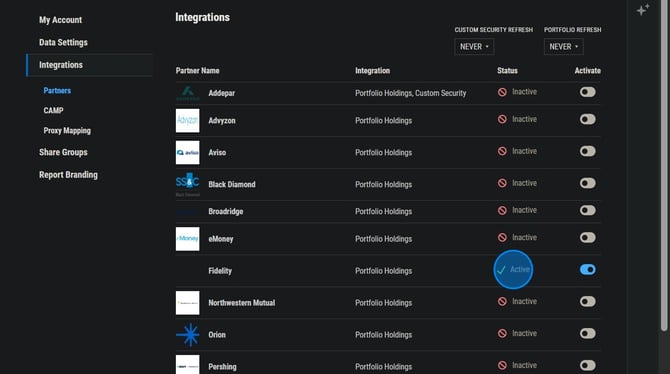
Task: Click the Addepar partner logo
Action: coord(188,93)
